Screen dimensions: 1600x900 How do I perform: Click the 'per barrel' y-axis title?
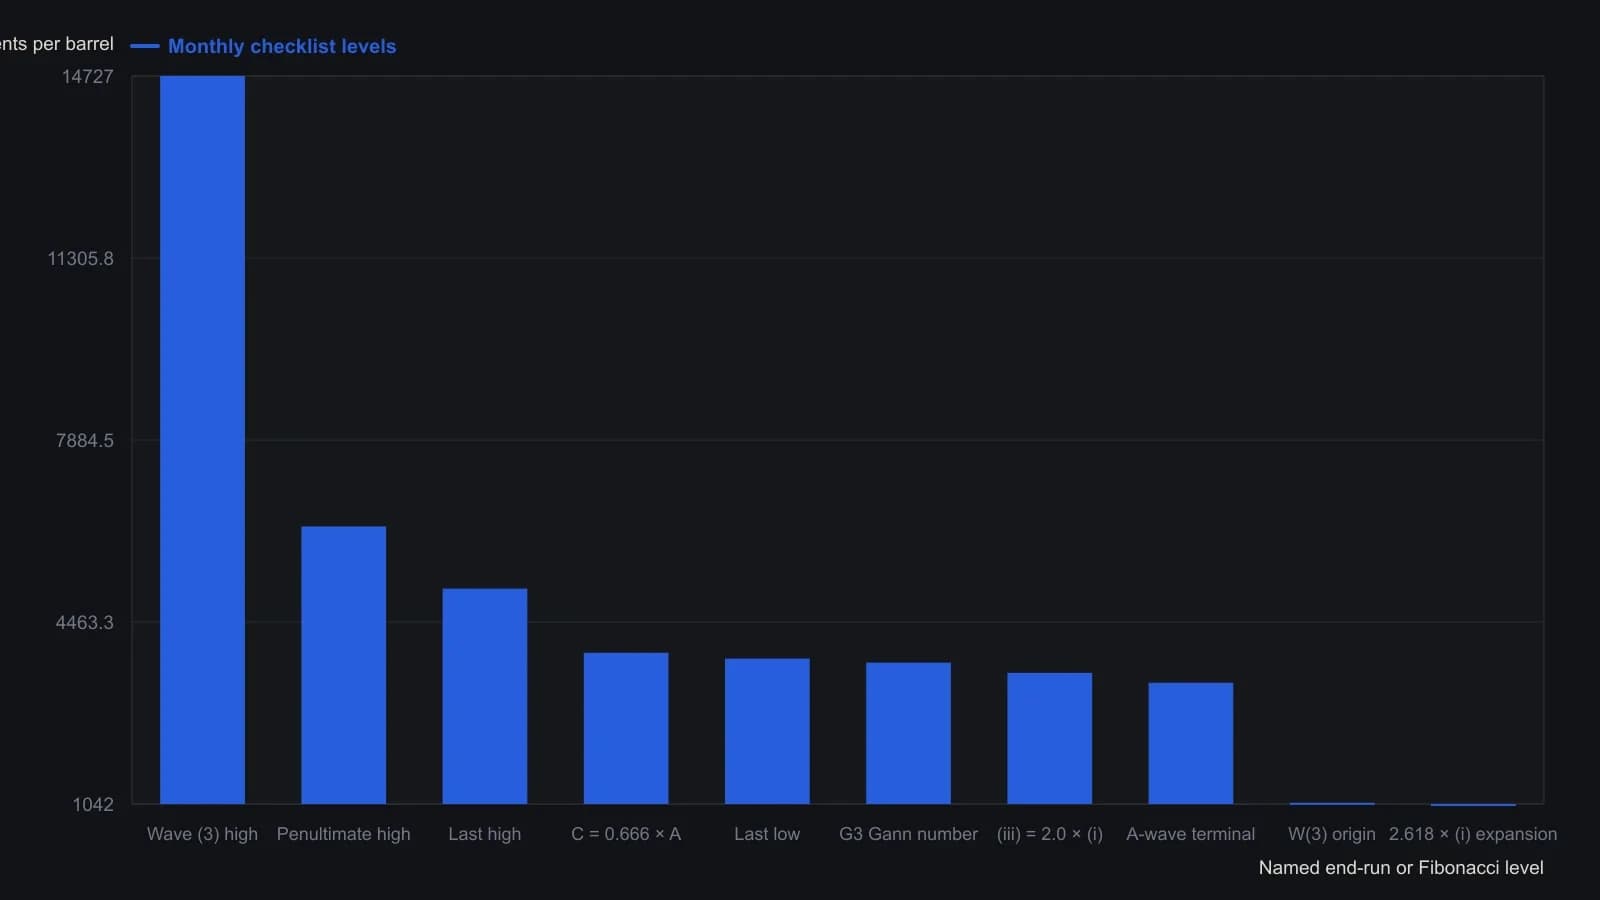coord(57,44)
